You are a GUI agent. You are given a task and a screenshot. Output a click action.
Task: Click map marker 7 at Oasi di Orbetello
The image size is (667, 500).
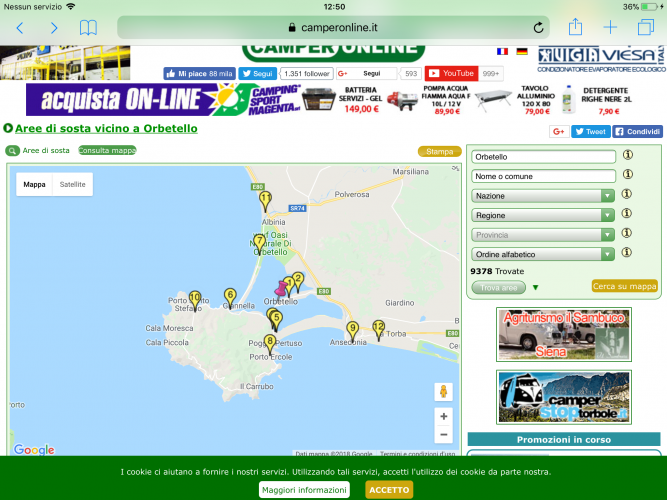coord(259,244)
